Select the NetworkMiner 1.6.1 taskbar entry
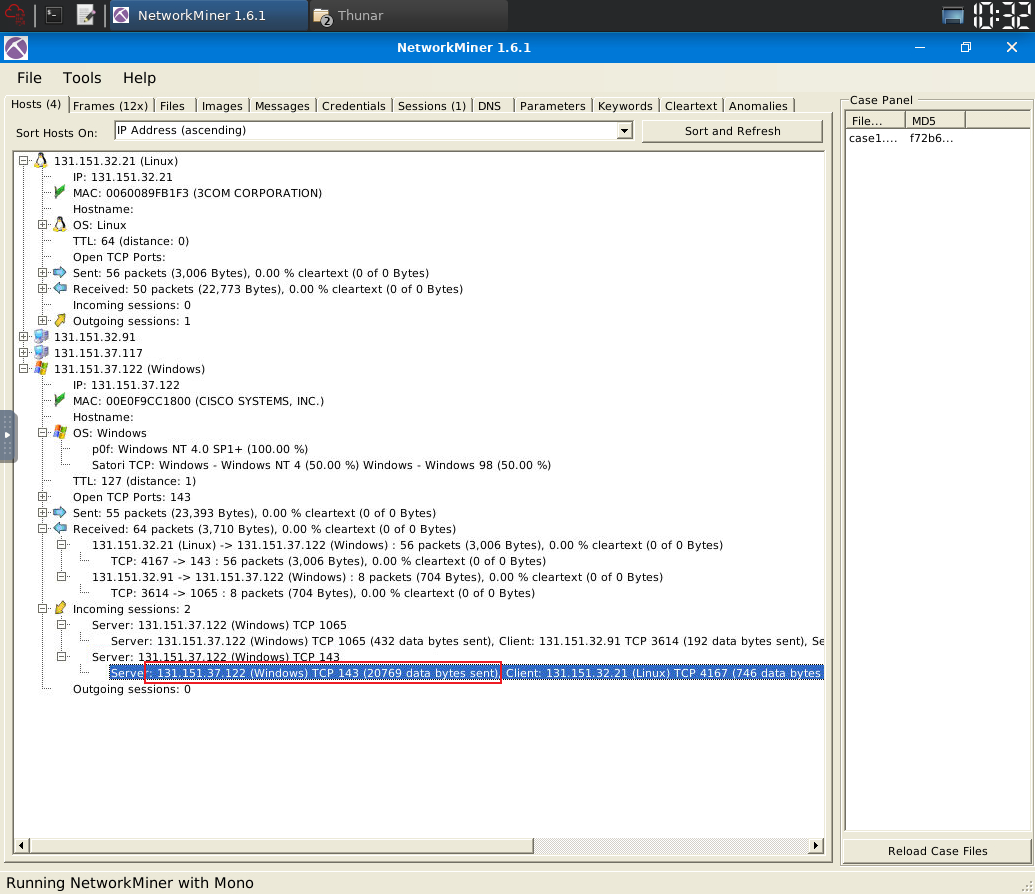 pos(208,15)
